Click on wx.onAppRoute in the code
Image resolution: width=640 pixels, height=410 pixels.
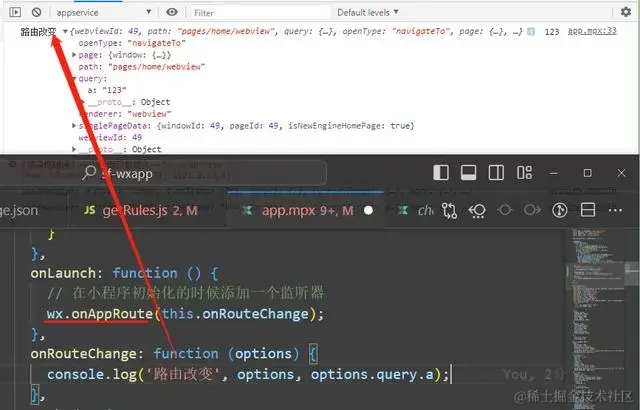pyautogui.click(x=99, y=314)
